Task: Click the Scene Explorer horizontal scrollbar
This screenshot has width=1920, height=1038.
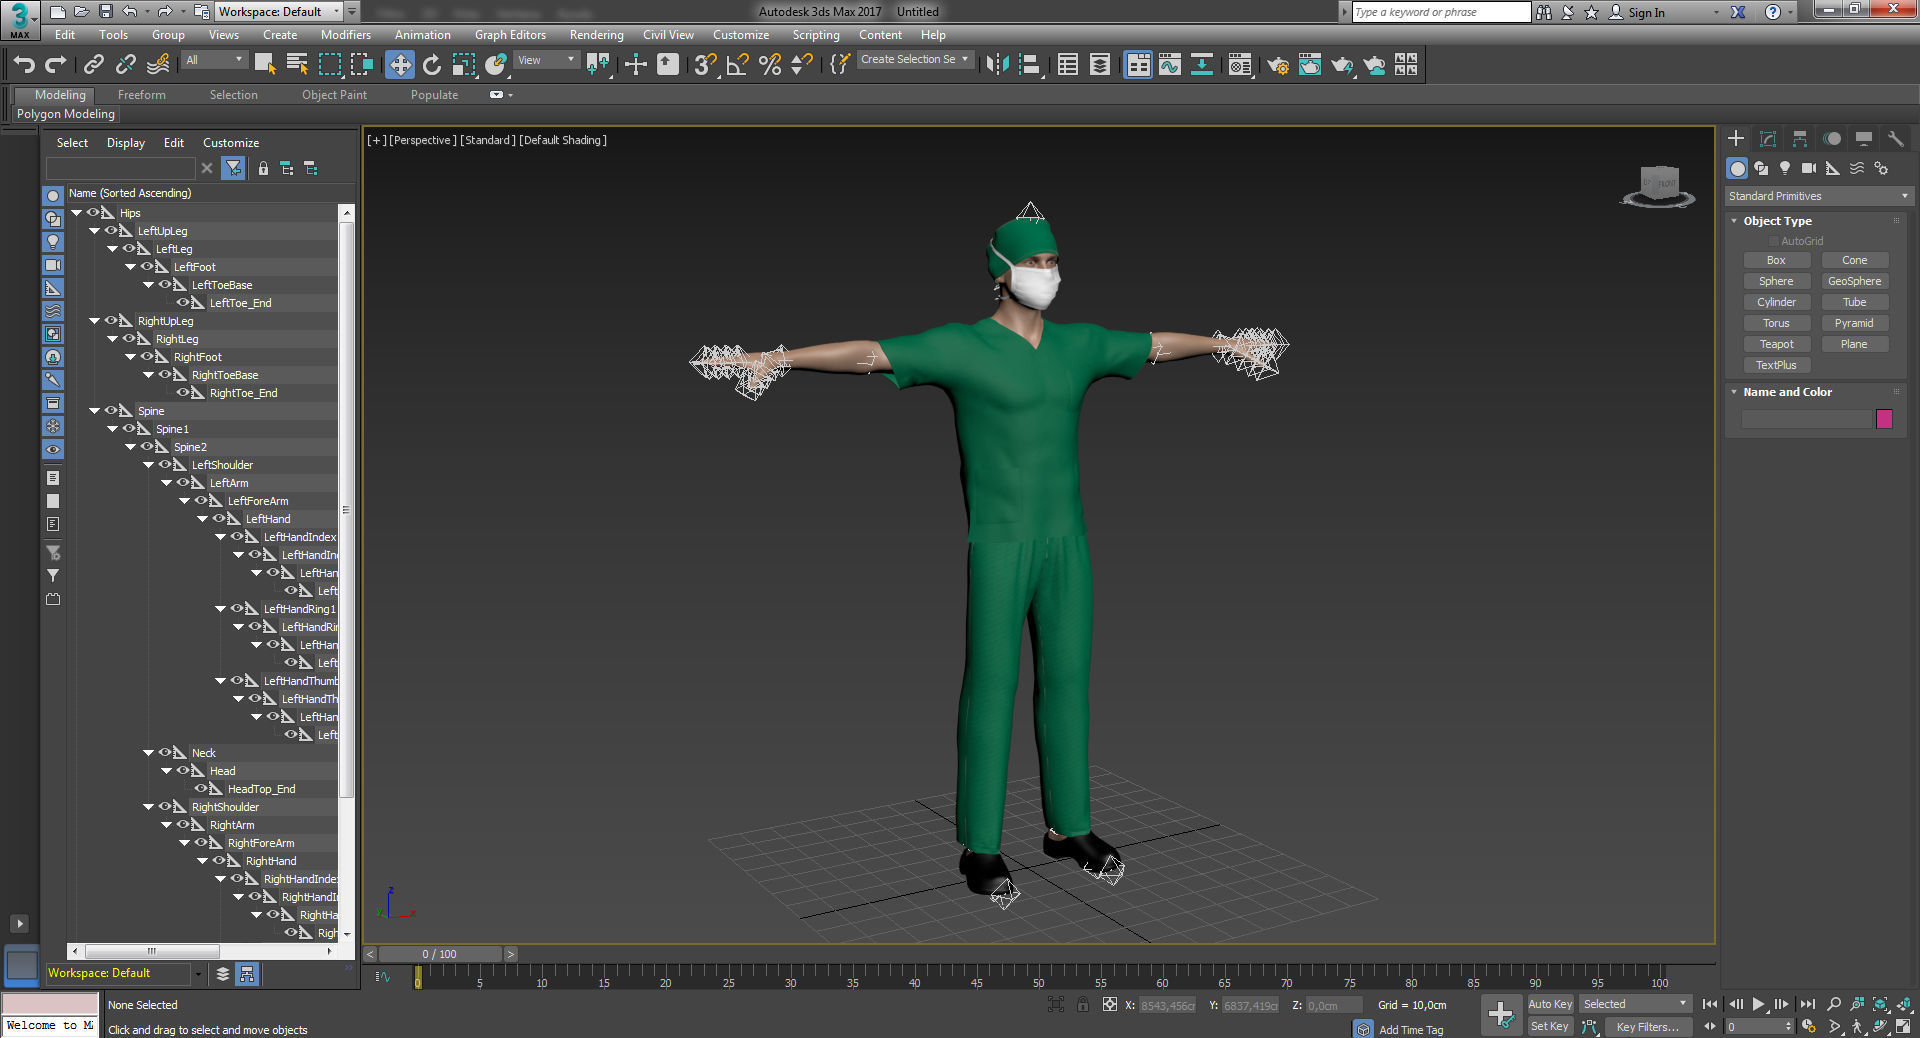Action: pos(152,951)
